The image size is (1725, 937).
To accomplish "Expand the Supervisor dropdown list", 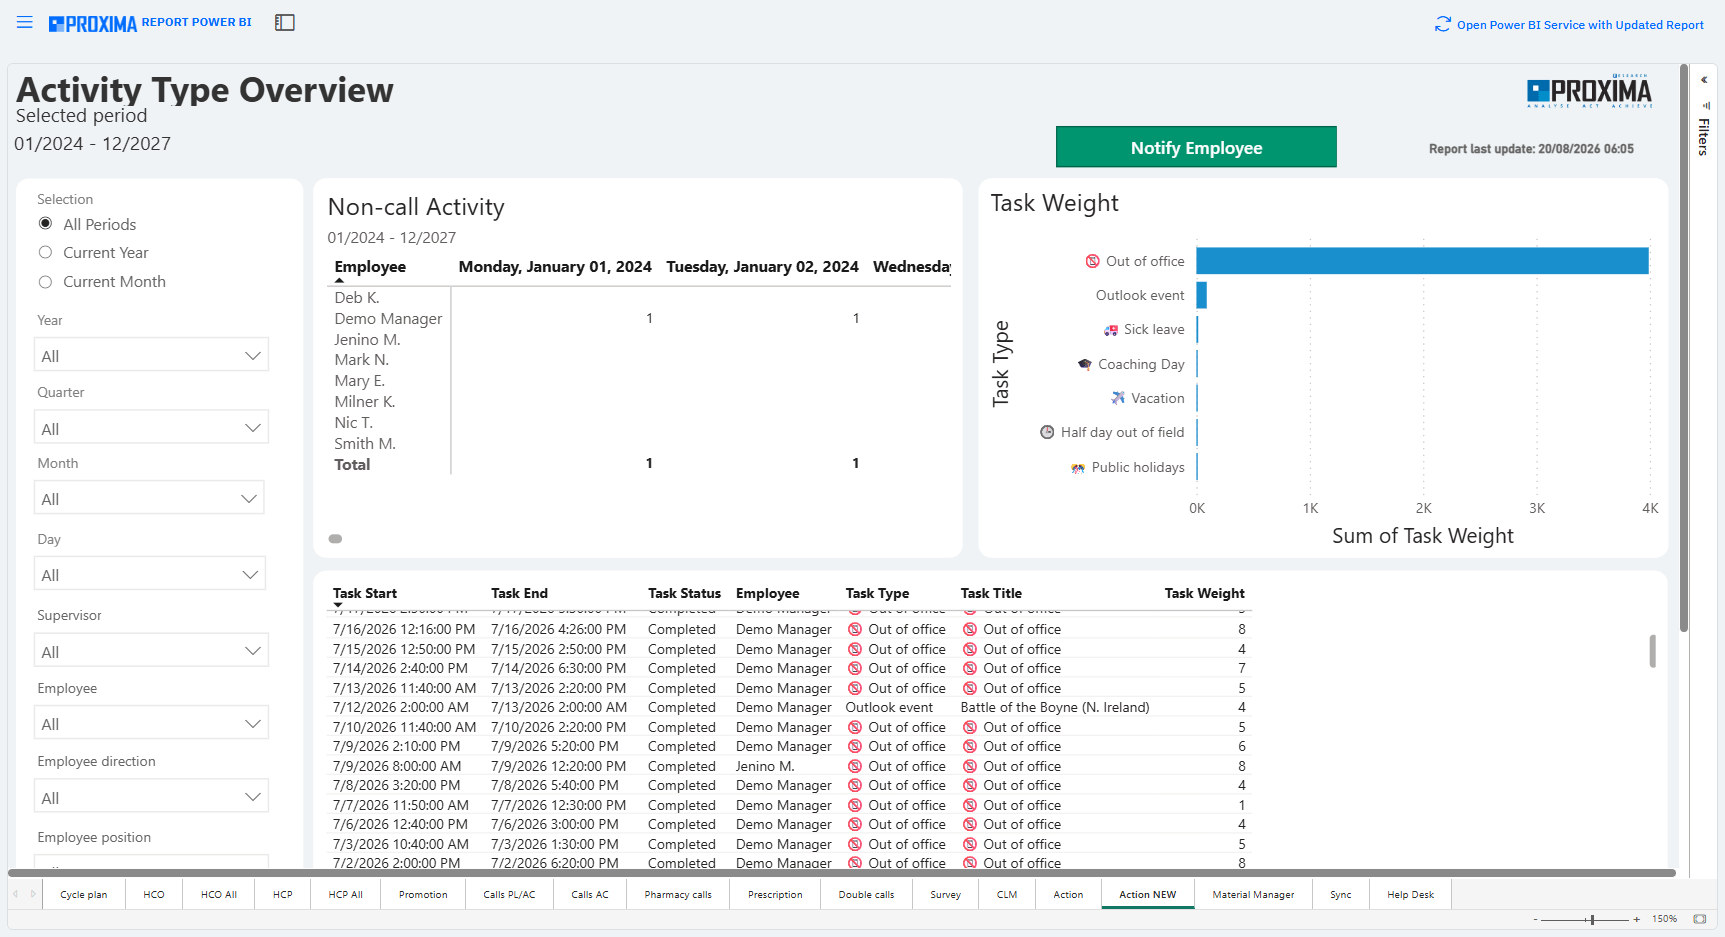I will [151, 651].
